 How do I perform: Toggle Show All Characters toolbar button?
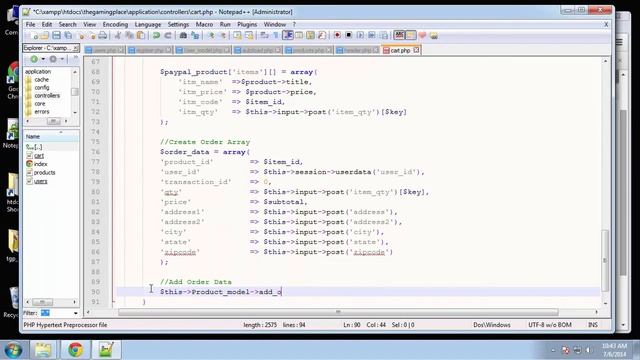tap(276, 36)
